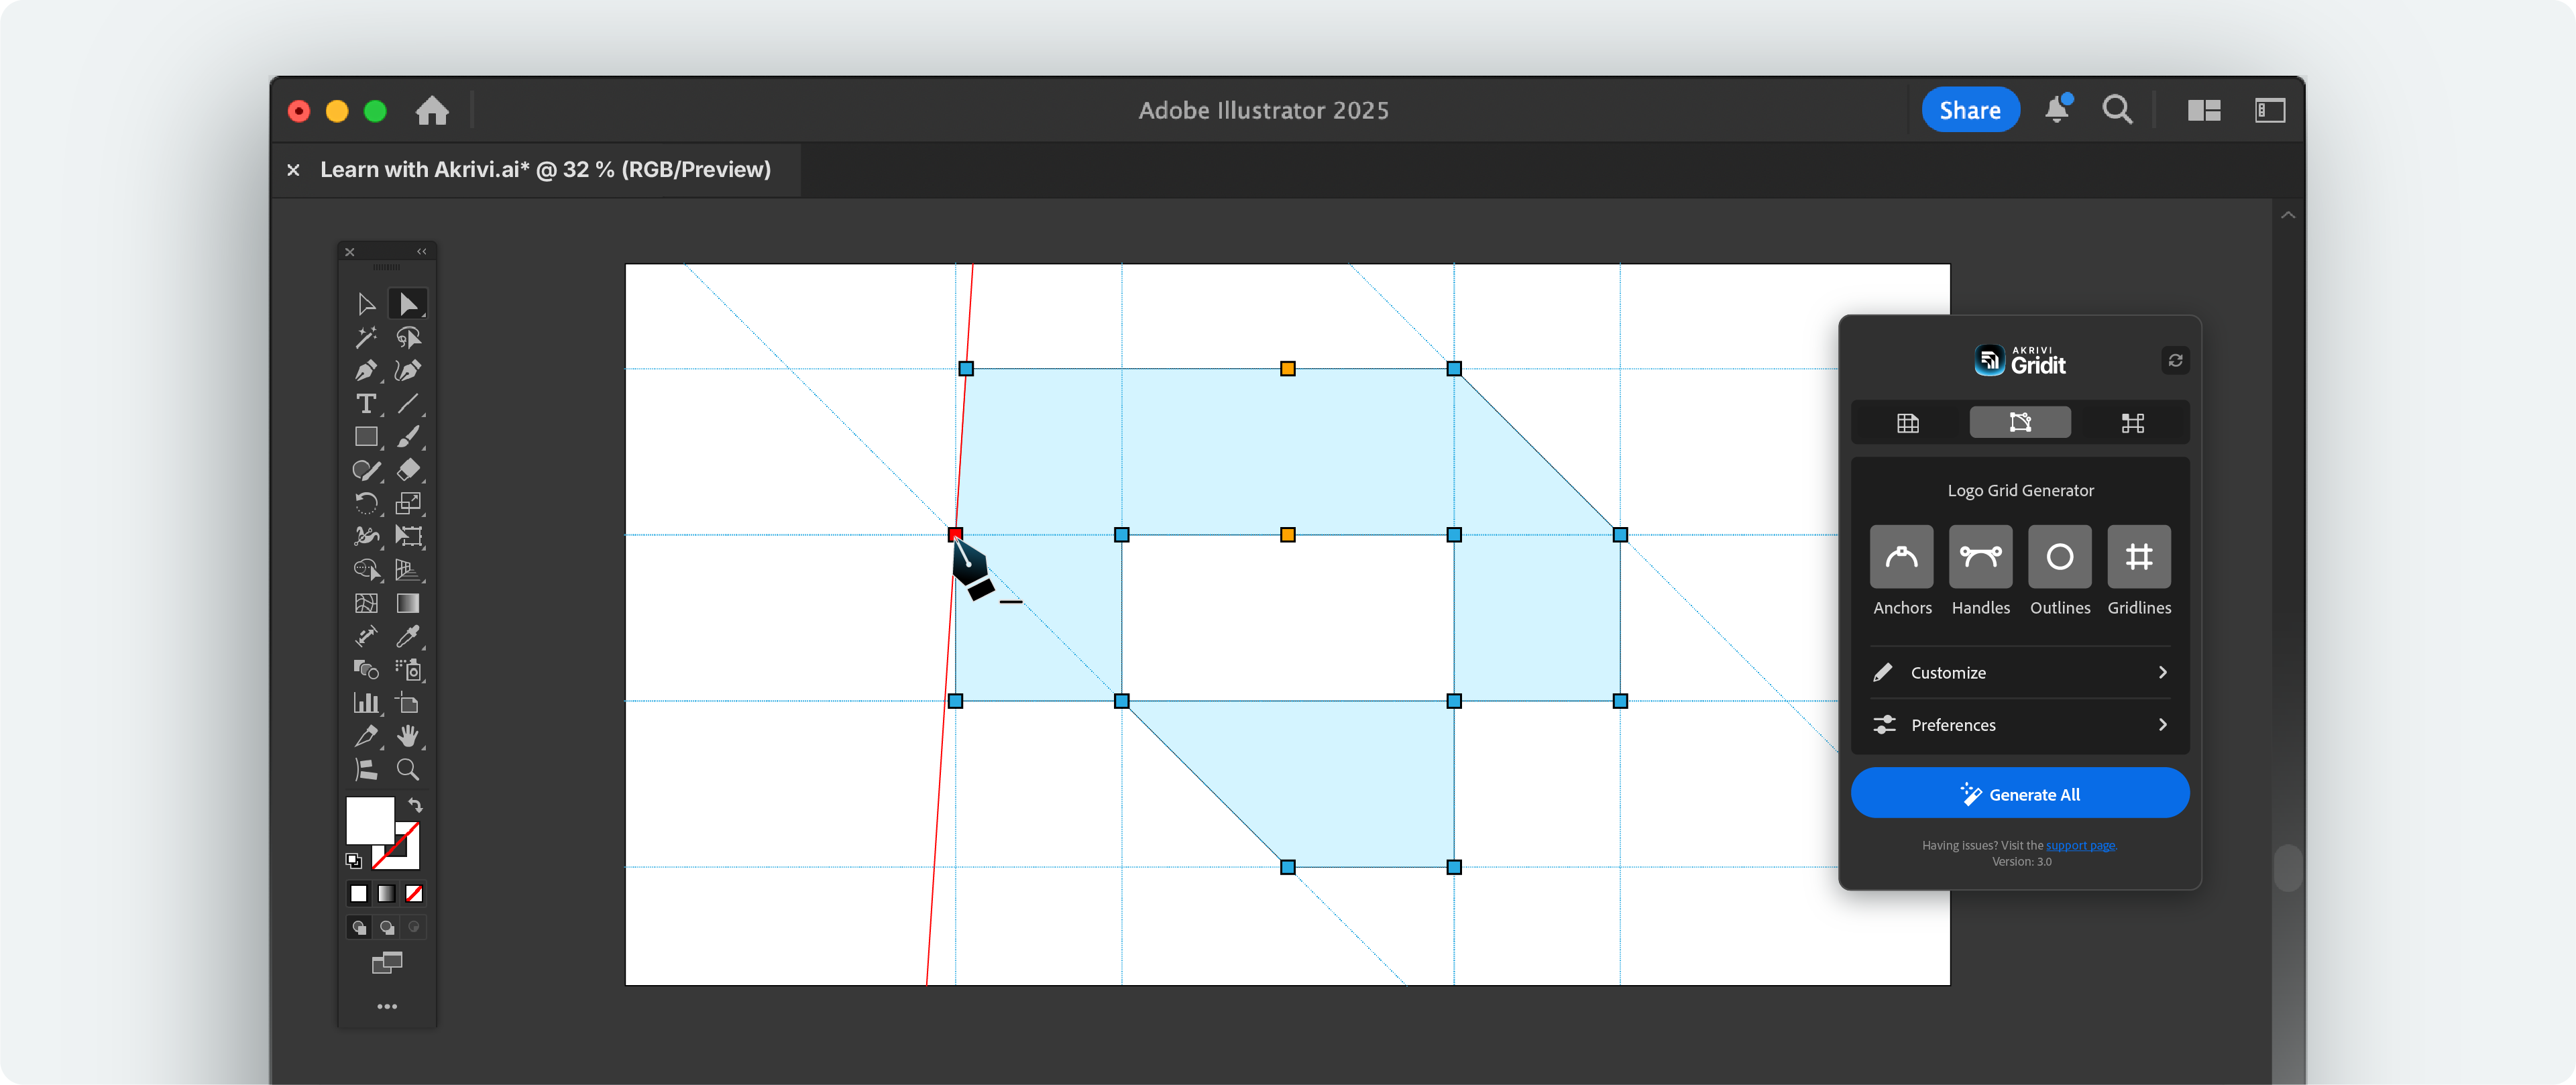Select the Direct Selection tool (solid arrow)
This screenshot has width=2576, height=1085.
point(408,304)
